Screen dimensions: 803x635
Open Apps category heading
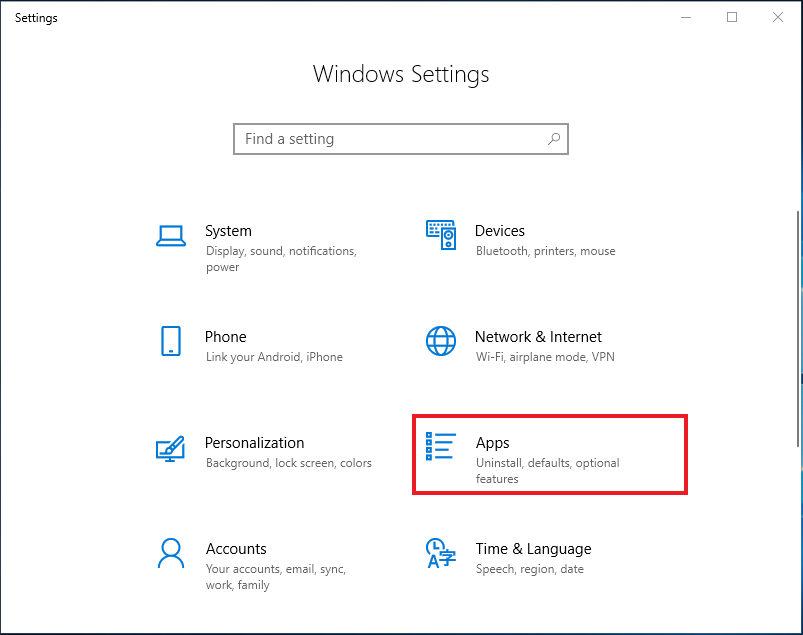coord(493,443)
